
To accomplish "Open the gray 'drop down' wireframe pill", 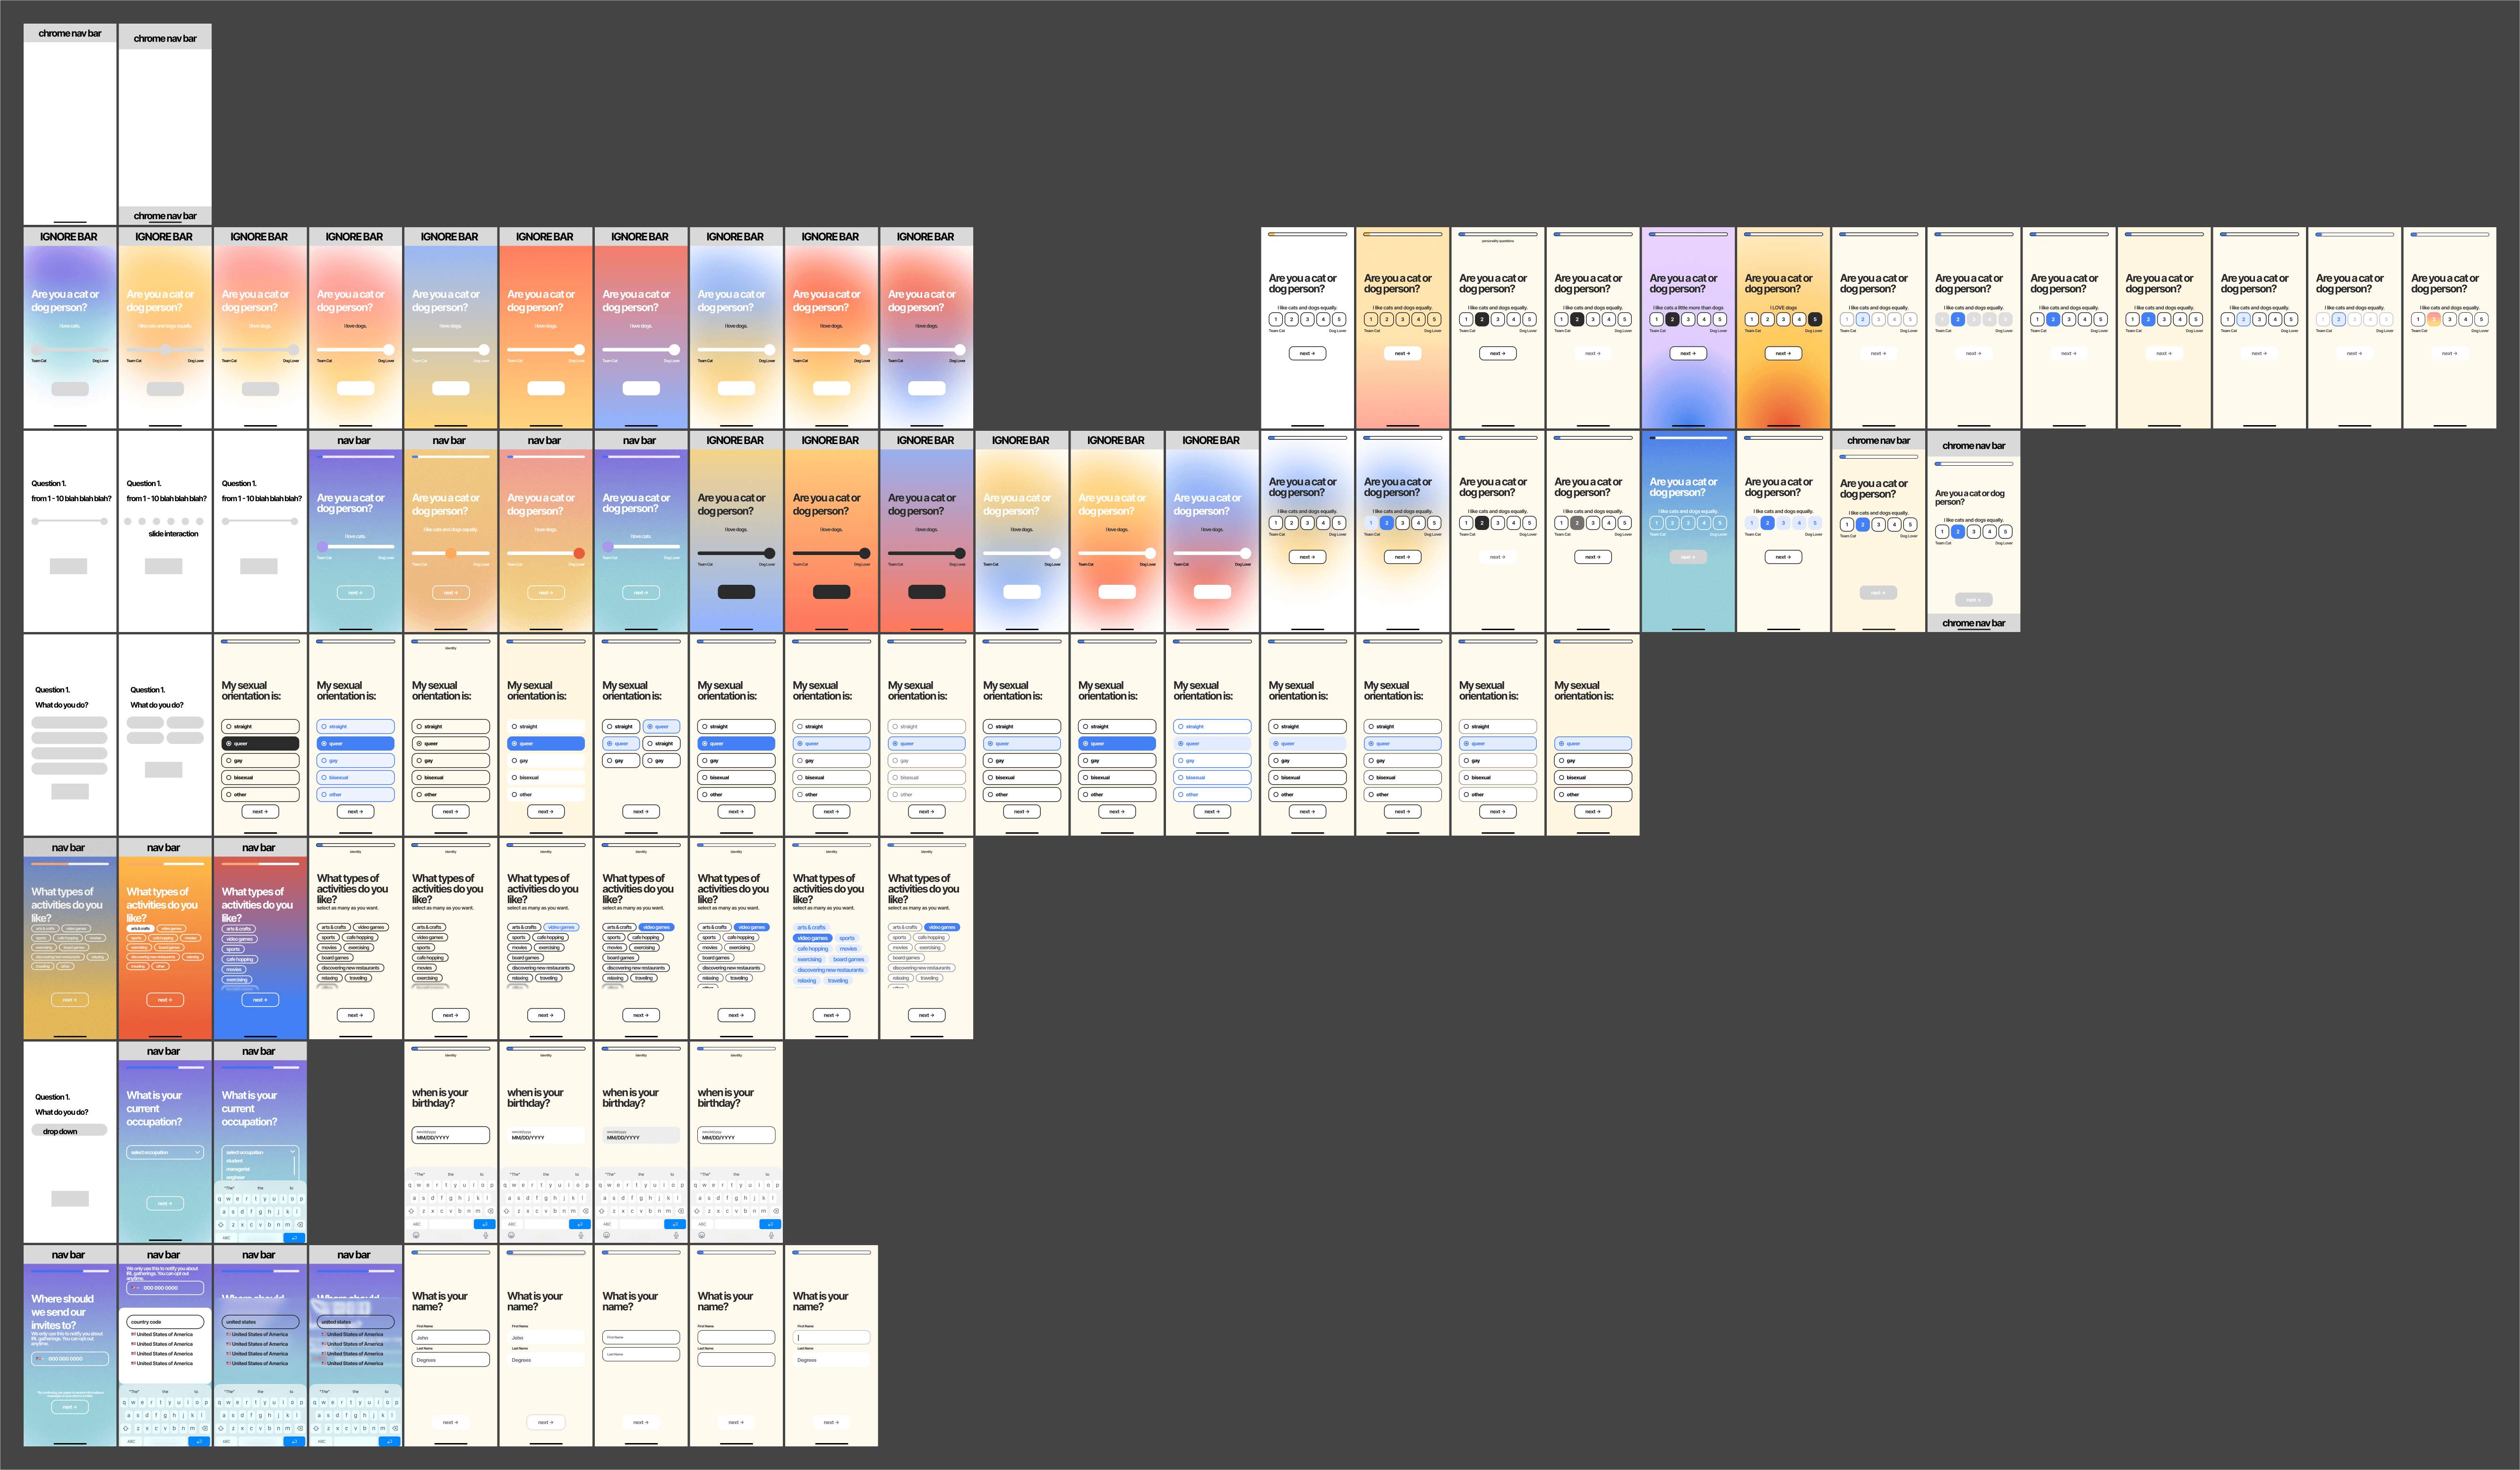I will pyautogui.click(x=69, y=1131).
